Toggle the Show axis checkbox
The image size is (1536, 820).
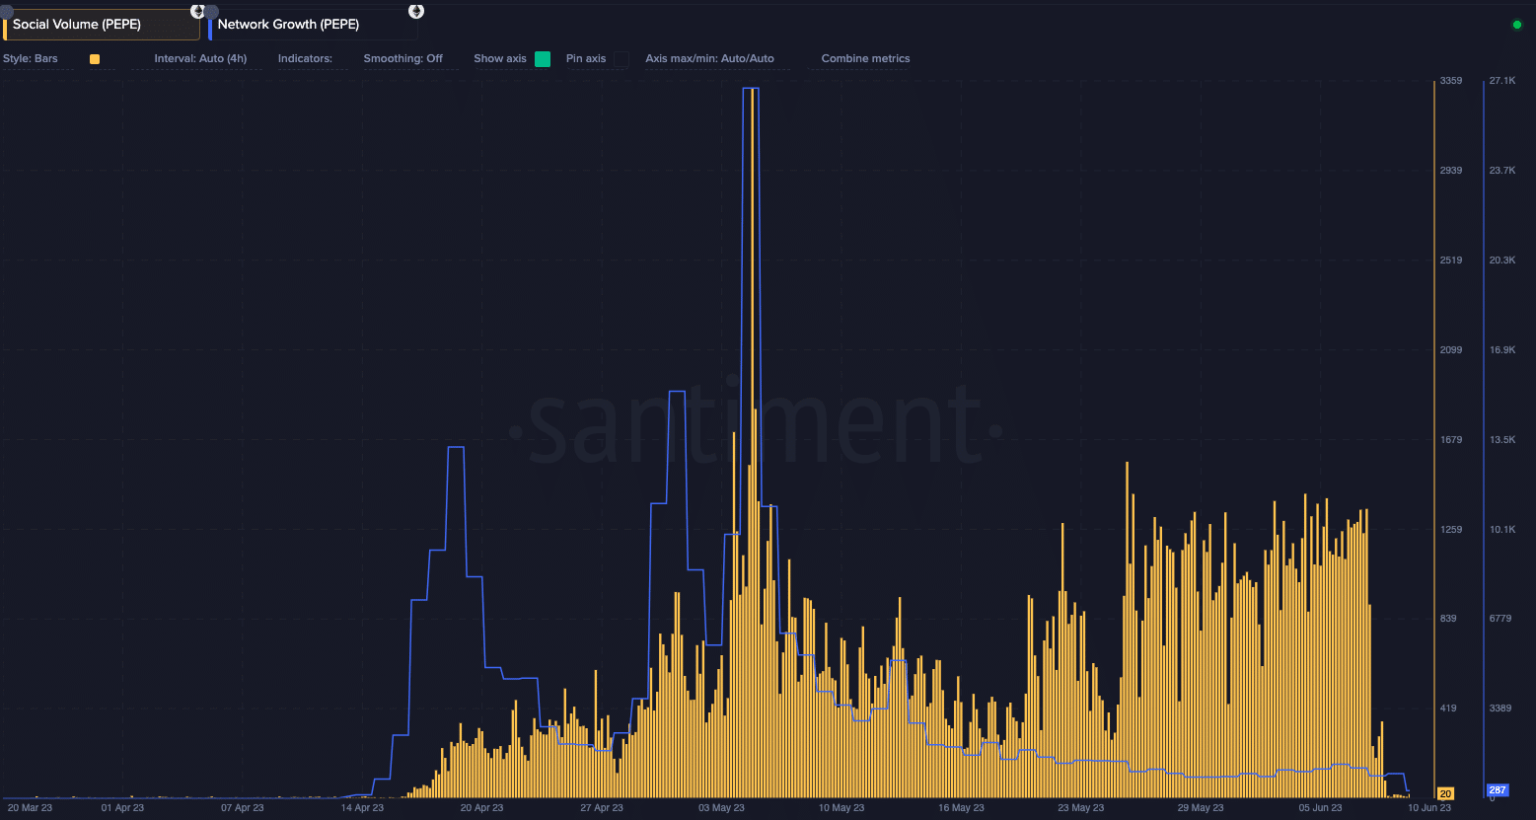click(542, 59)
